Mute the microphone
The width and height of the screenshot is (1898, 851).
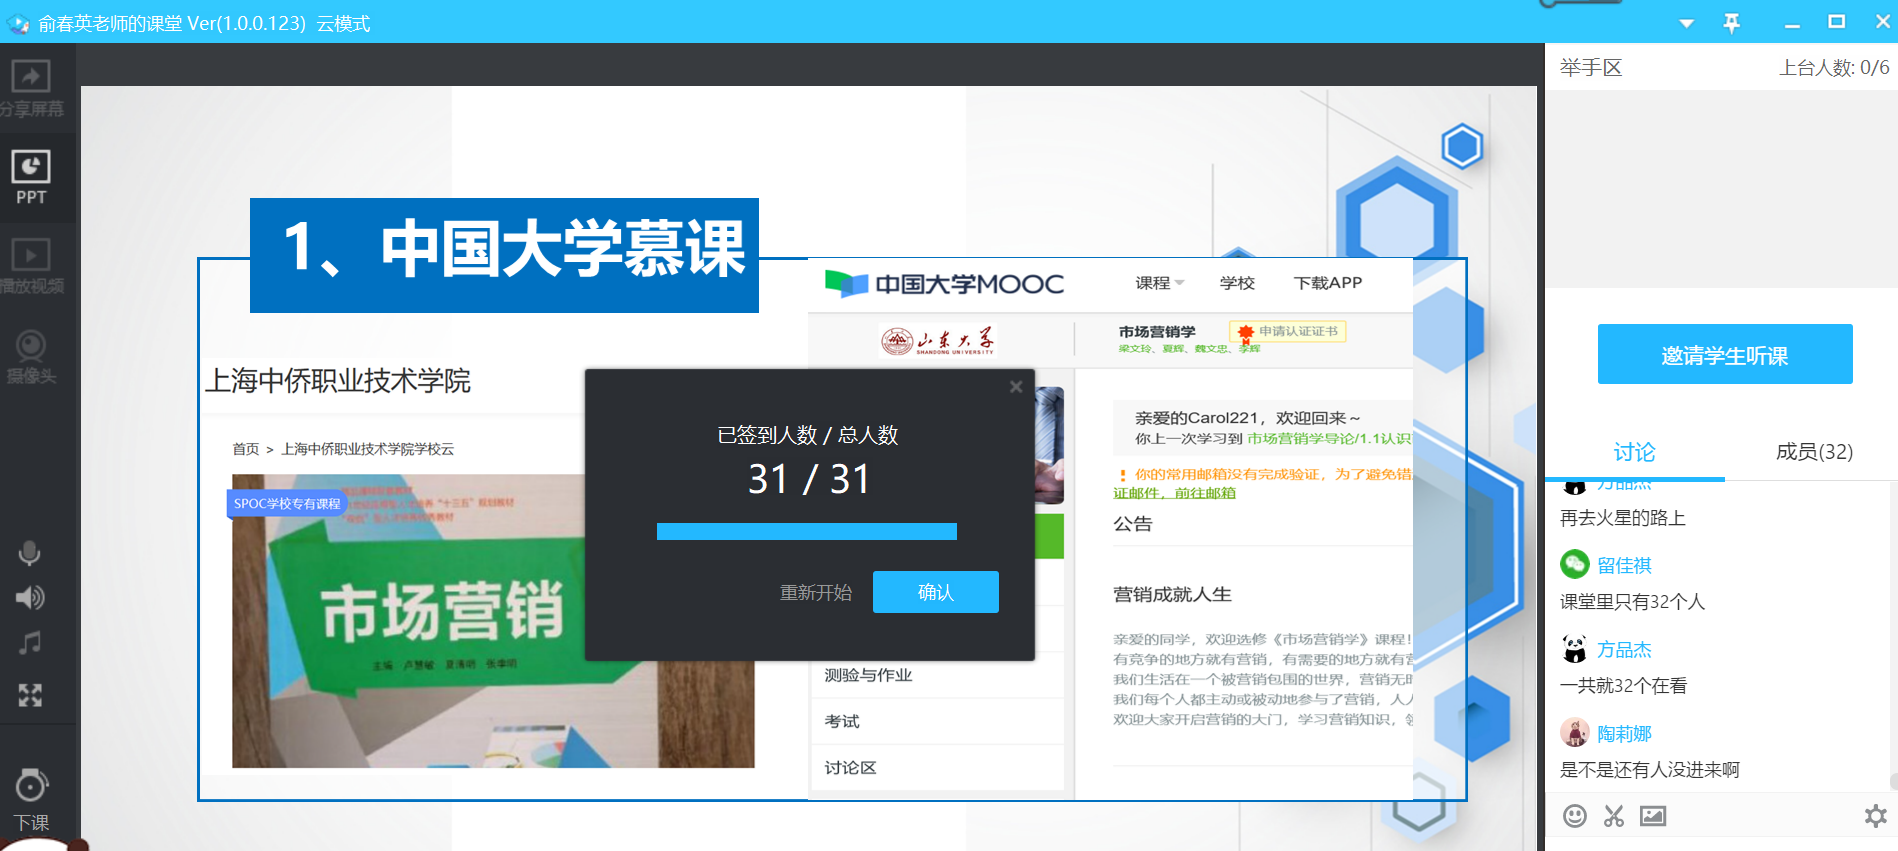tap(30, 553)
